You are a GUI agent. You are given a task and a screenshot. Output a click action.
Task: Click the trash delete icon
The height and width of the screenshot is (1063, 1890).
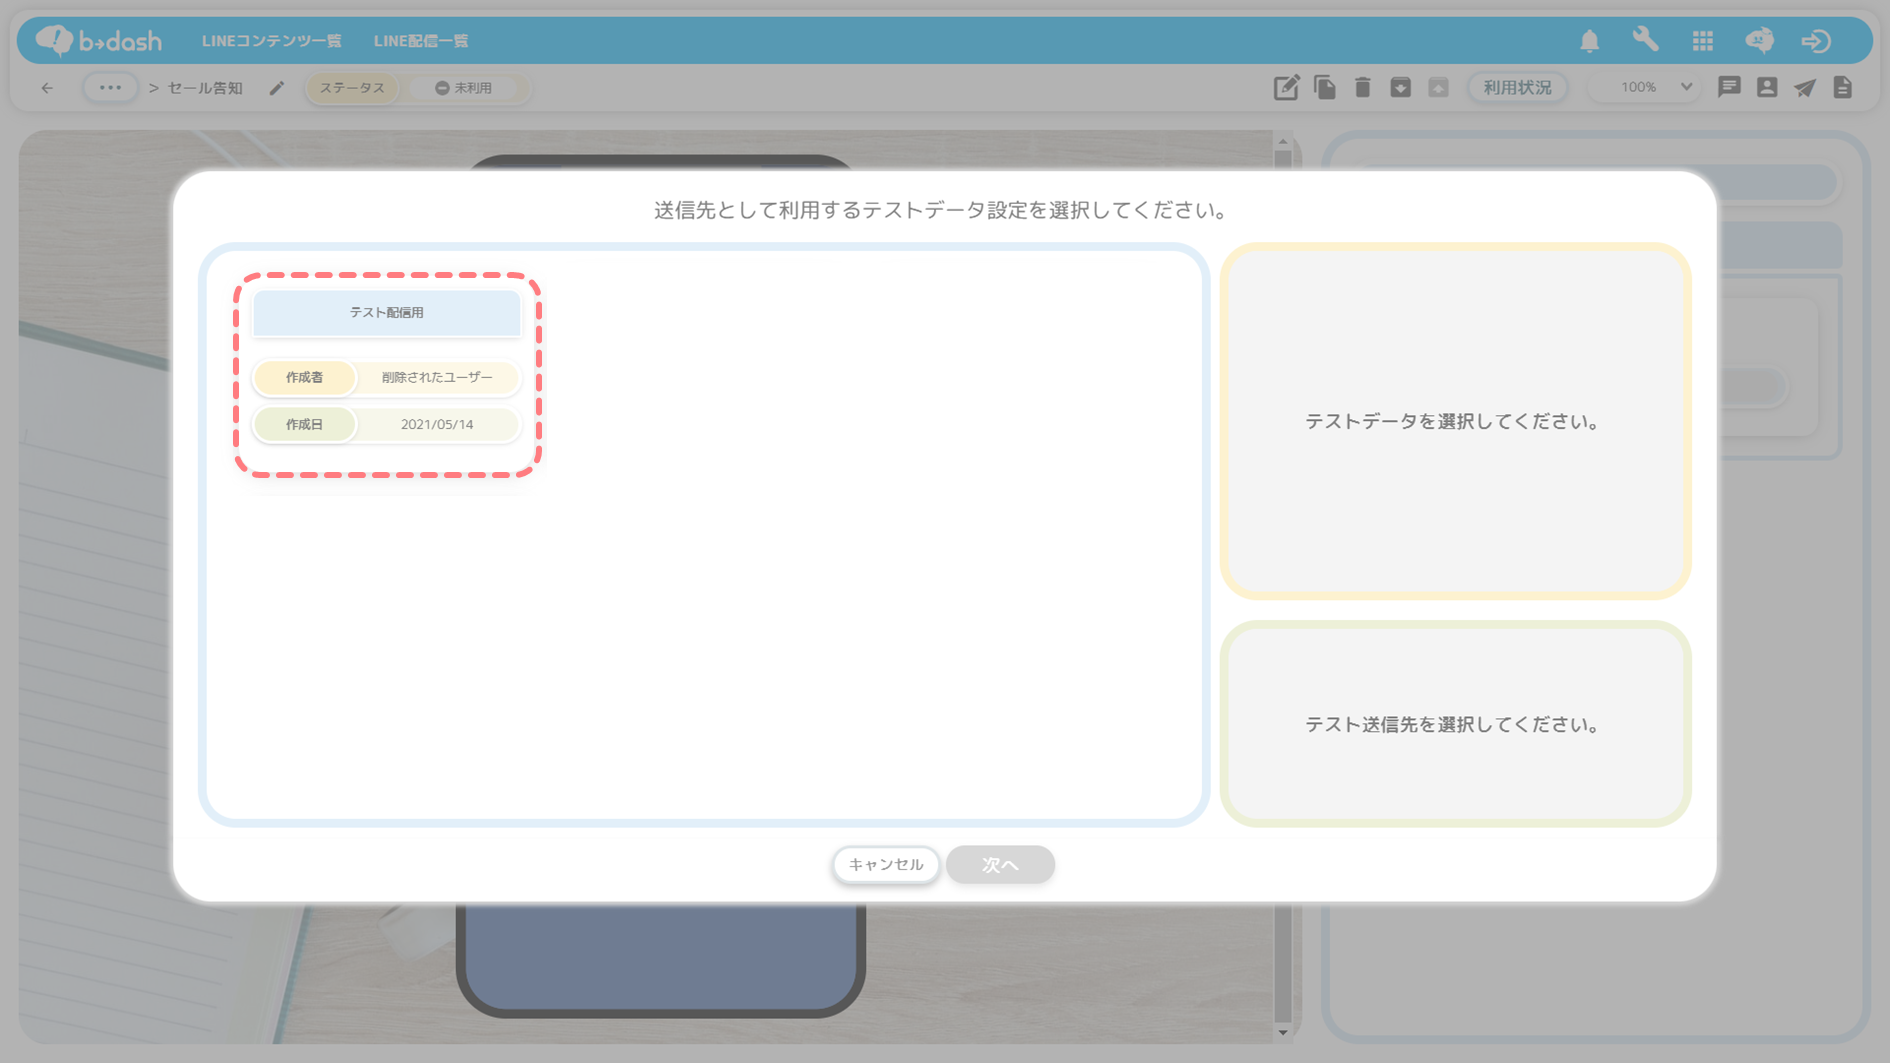coord(1362,88)
